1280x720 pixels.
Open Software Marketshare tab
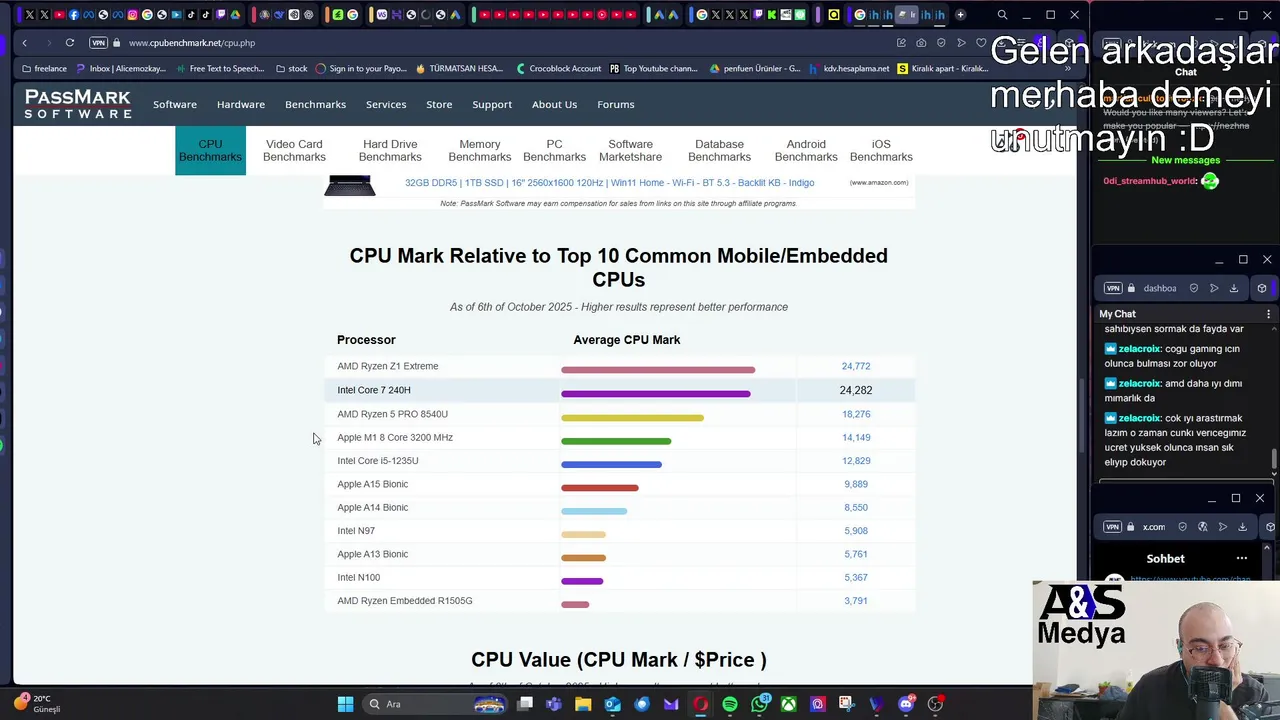630,150
